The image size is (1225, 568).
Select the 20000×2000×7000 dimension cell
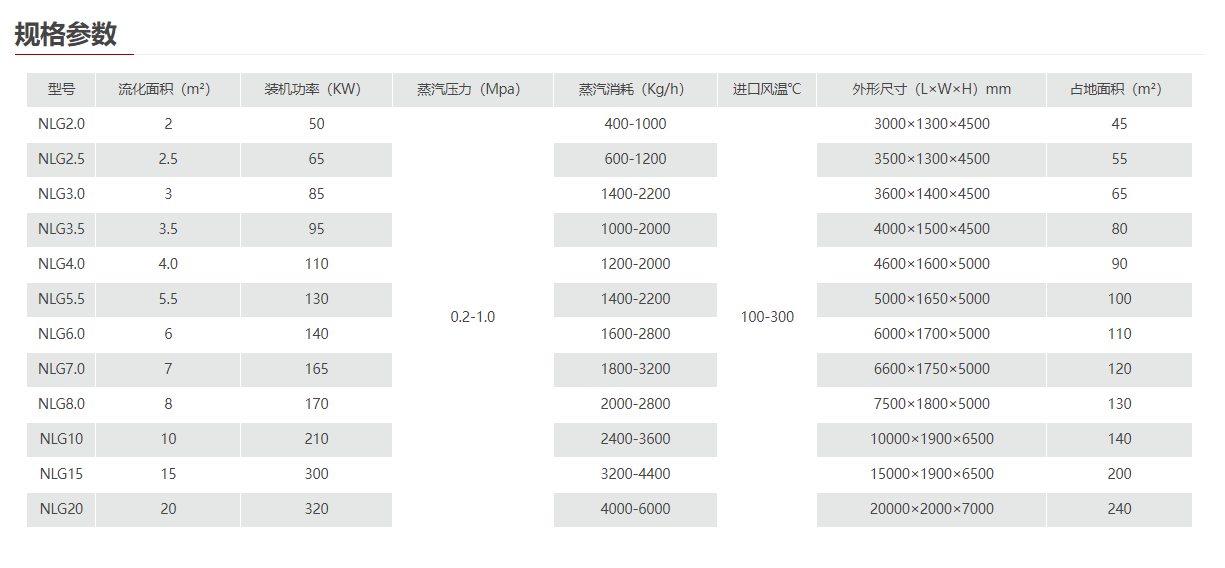point(931,509)
